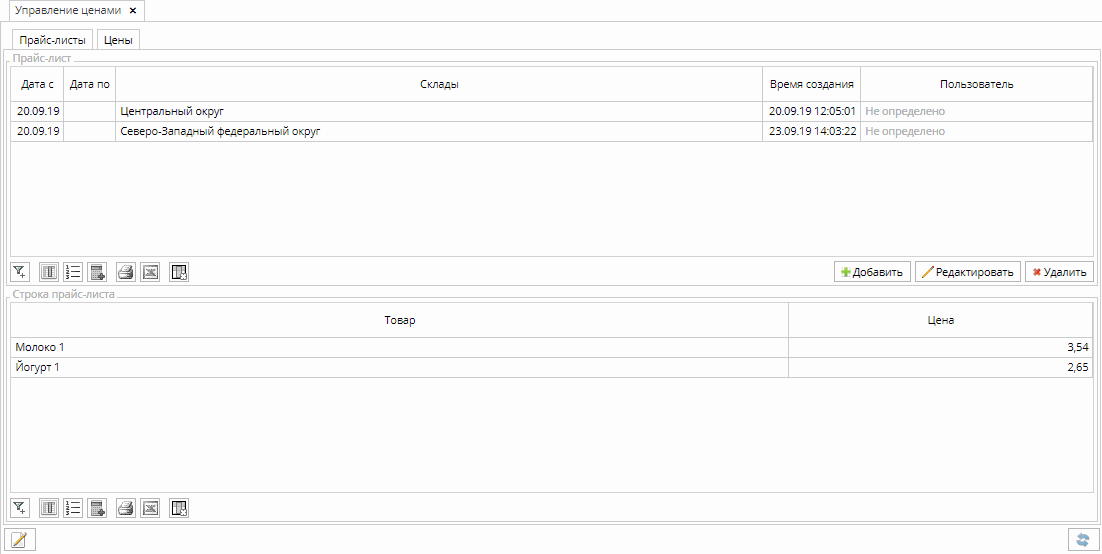Sort by the Время создания column header
The image size is (1102, 554).
811,84
